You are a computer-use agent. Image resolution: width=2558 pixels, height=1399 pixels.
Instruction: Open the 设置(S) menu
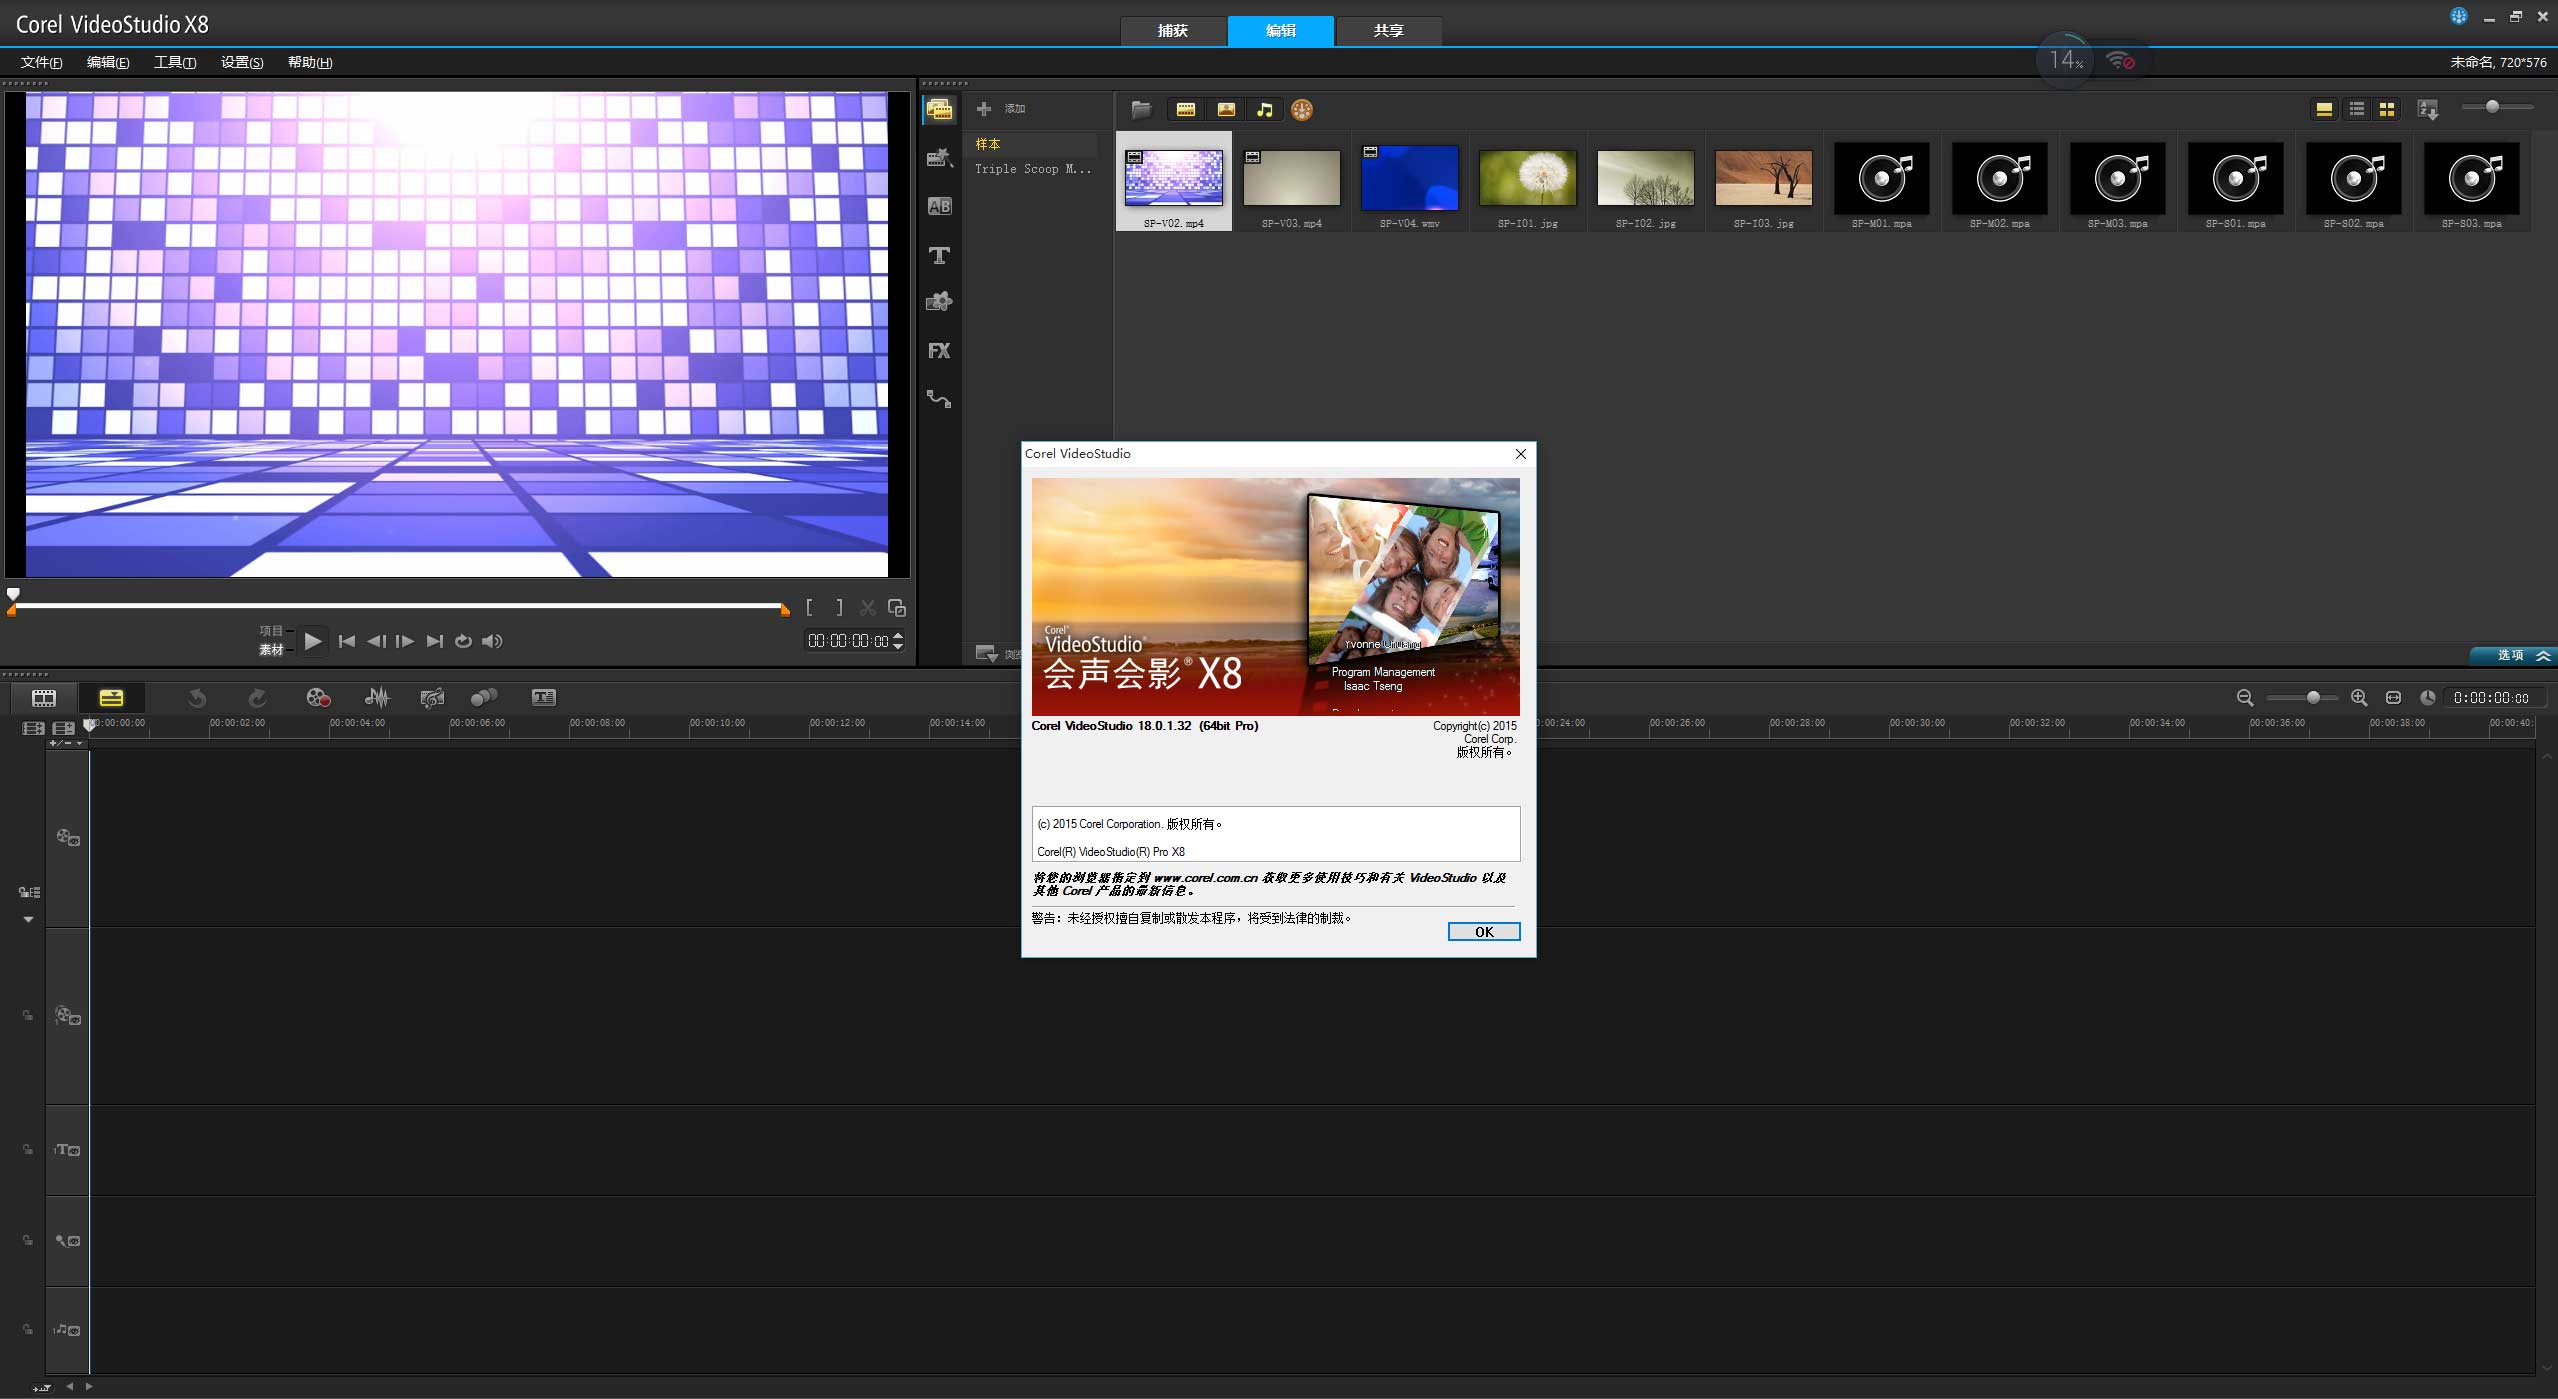point(242,62)
